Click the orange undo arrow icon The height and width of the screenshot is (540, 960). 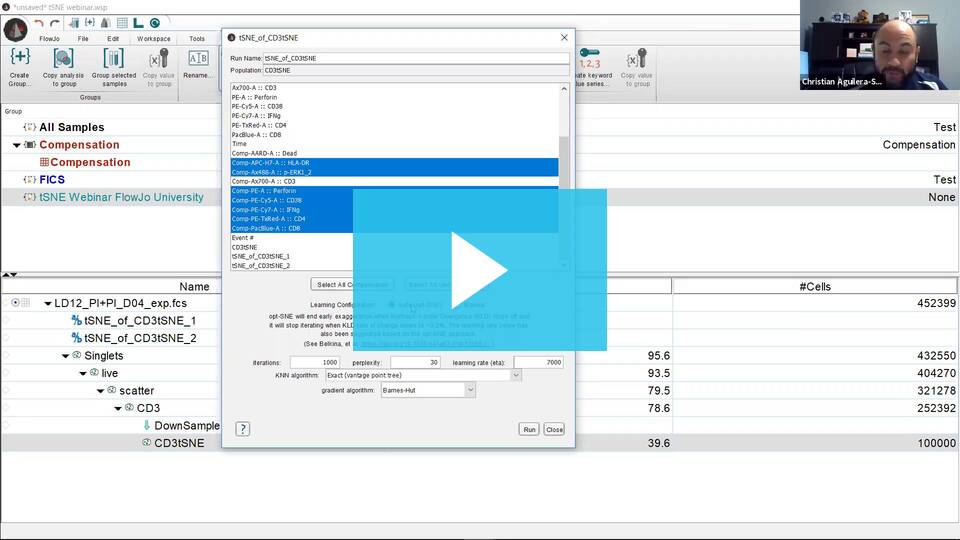pos(39,23)
